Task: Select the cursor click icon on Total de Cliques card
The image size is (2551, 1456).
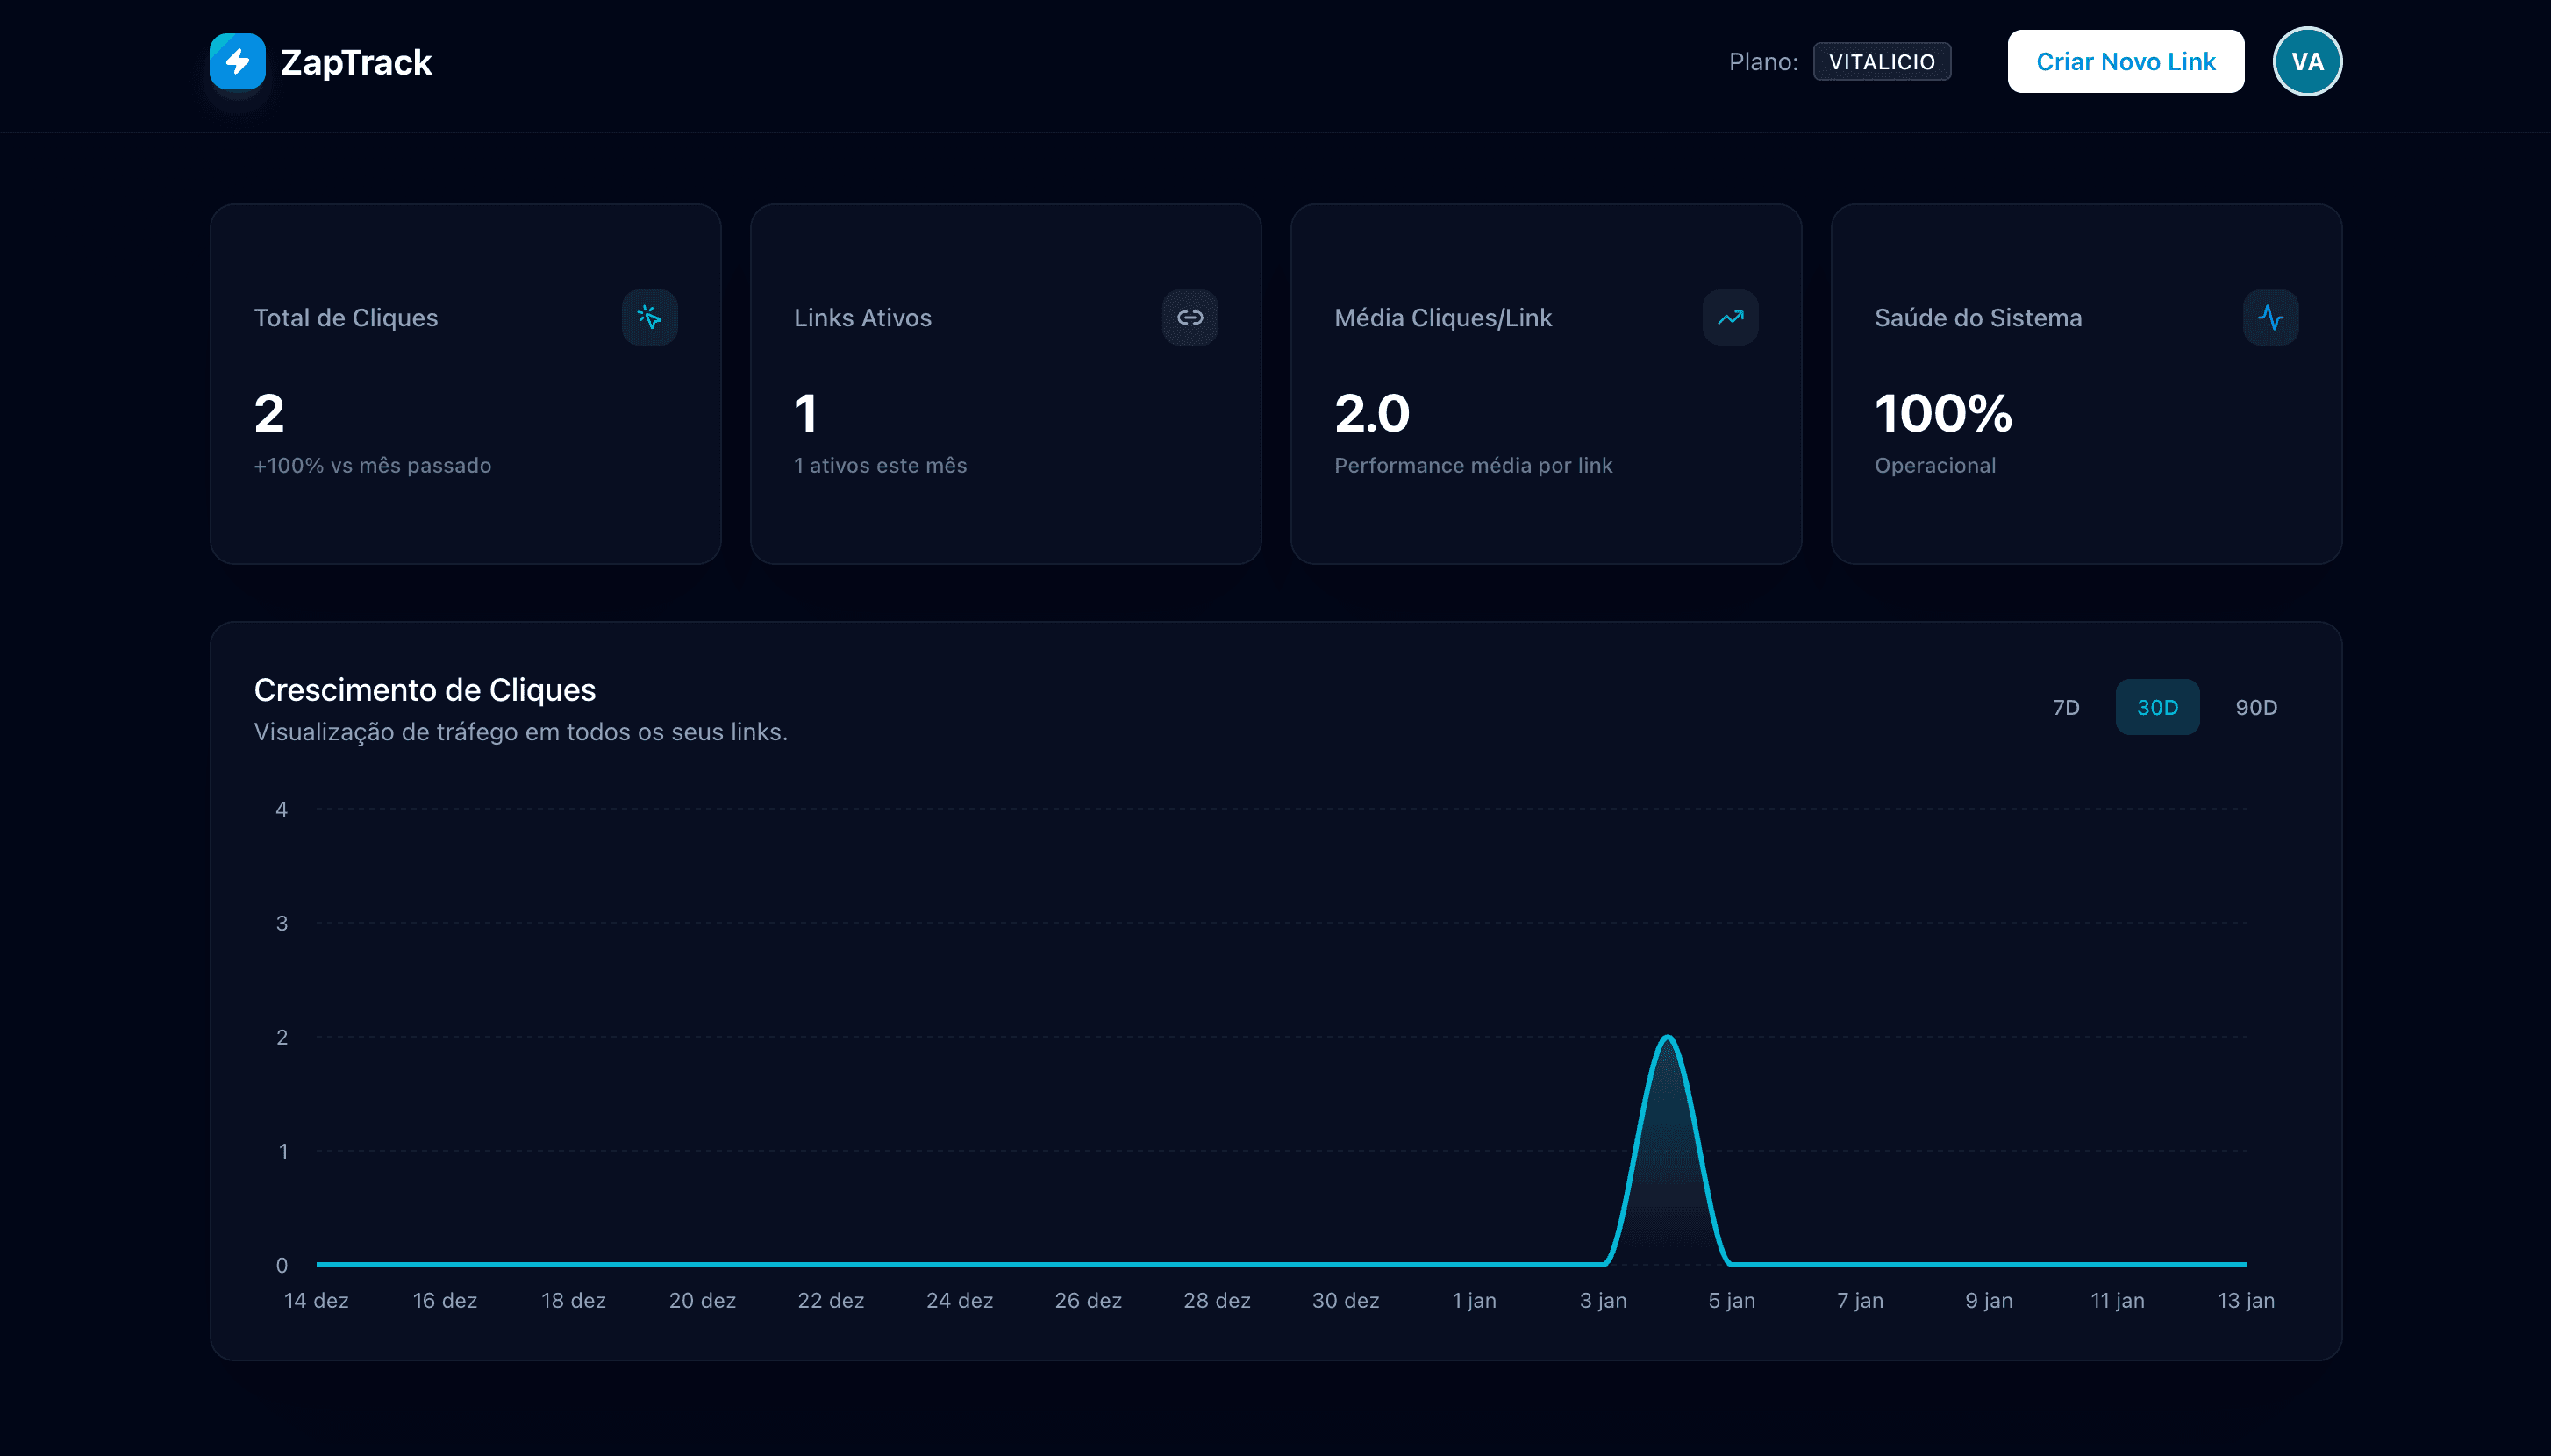Action: point(650,318)
